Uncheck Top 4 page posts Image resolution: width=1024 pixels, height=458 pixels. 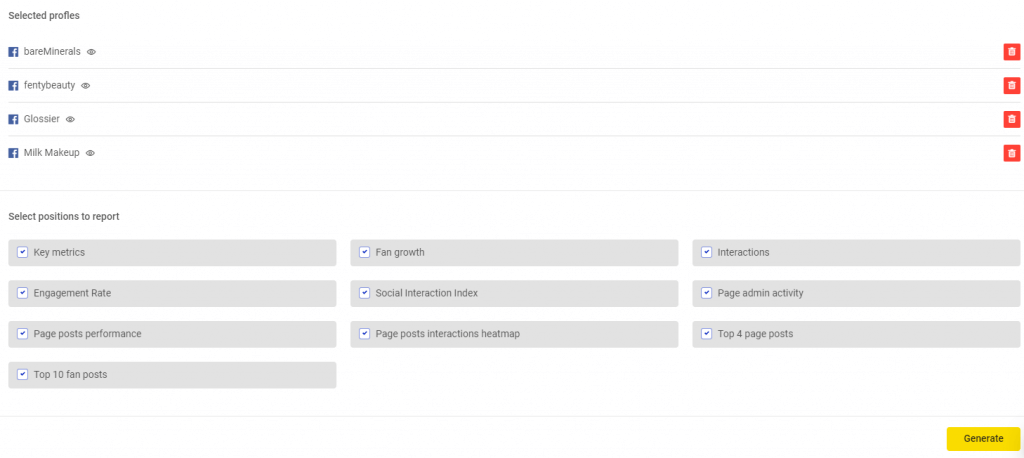706,334
